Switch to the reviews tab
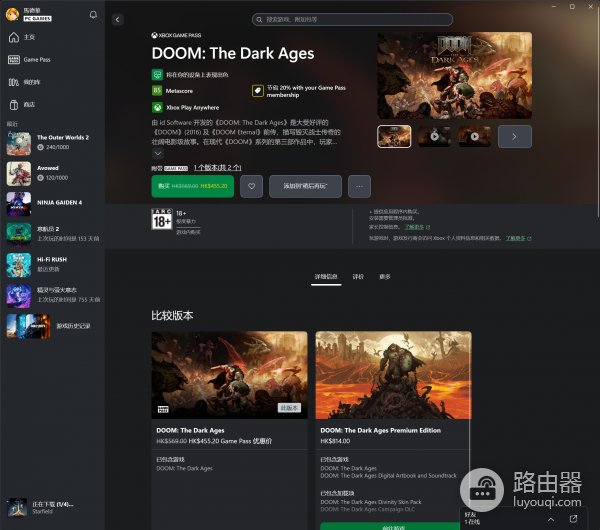This screenshot has width=600, height=530. pos(358,277)
